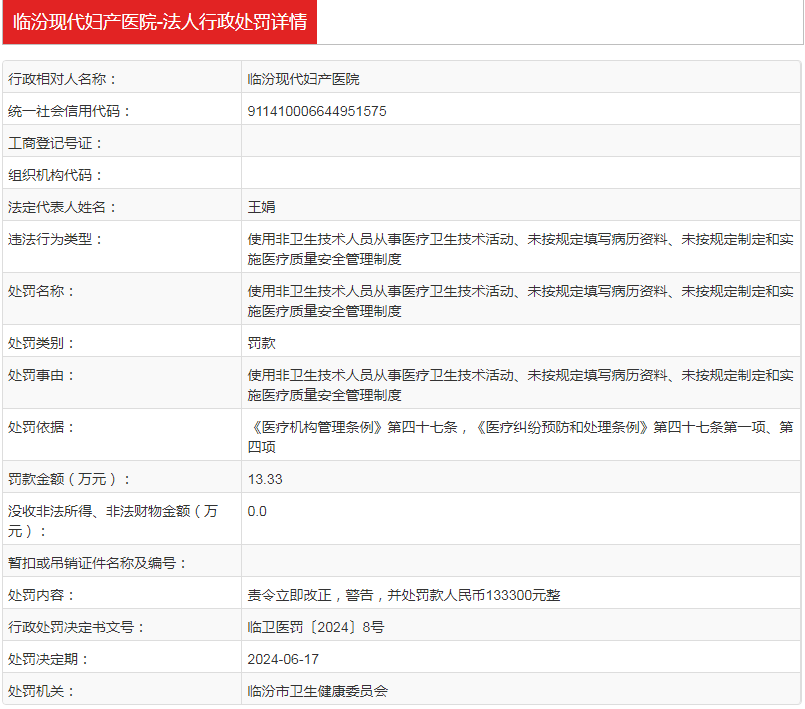Select the 责令立即改正 penalty content text
Screen dimensions: 805x709
pos(404,595)
